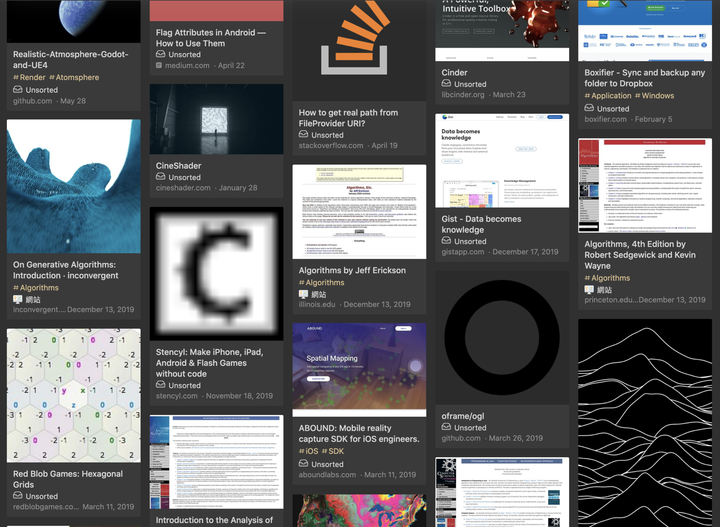Open the 'Cinder' bookmark title
Screen dimensions: 720x527
click(454, 73)
